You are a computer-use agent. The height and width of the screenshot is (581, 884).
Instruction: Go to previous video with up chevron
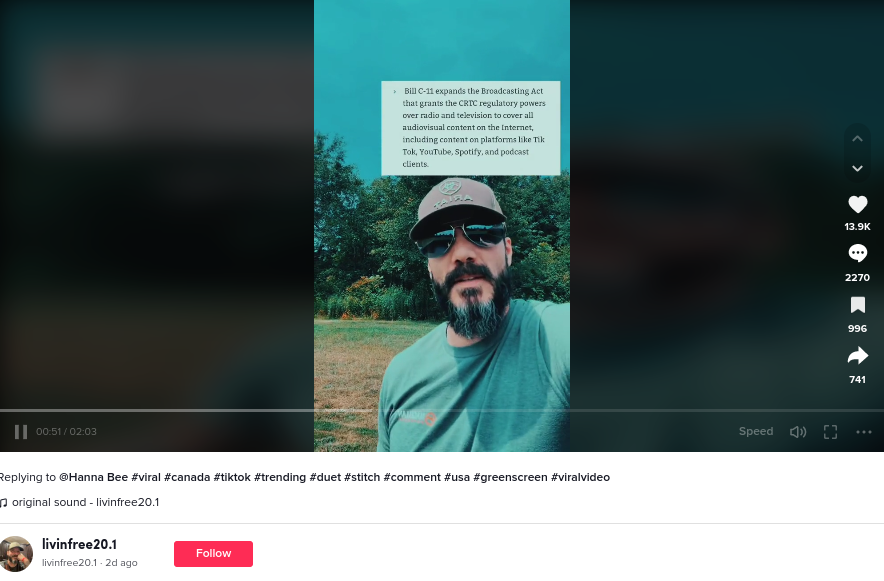(x=858, y=139)
